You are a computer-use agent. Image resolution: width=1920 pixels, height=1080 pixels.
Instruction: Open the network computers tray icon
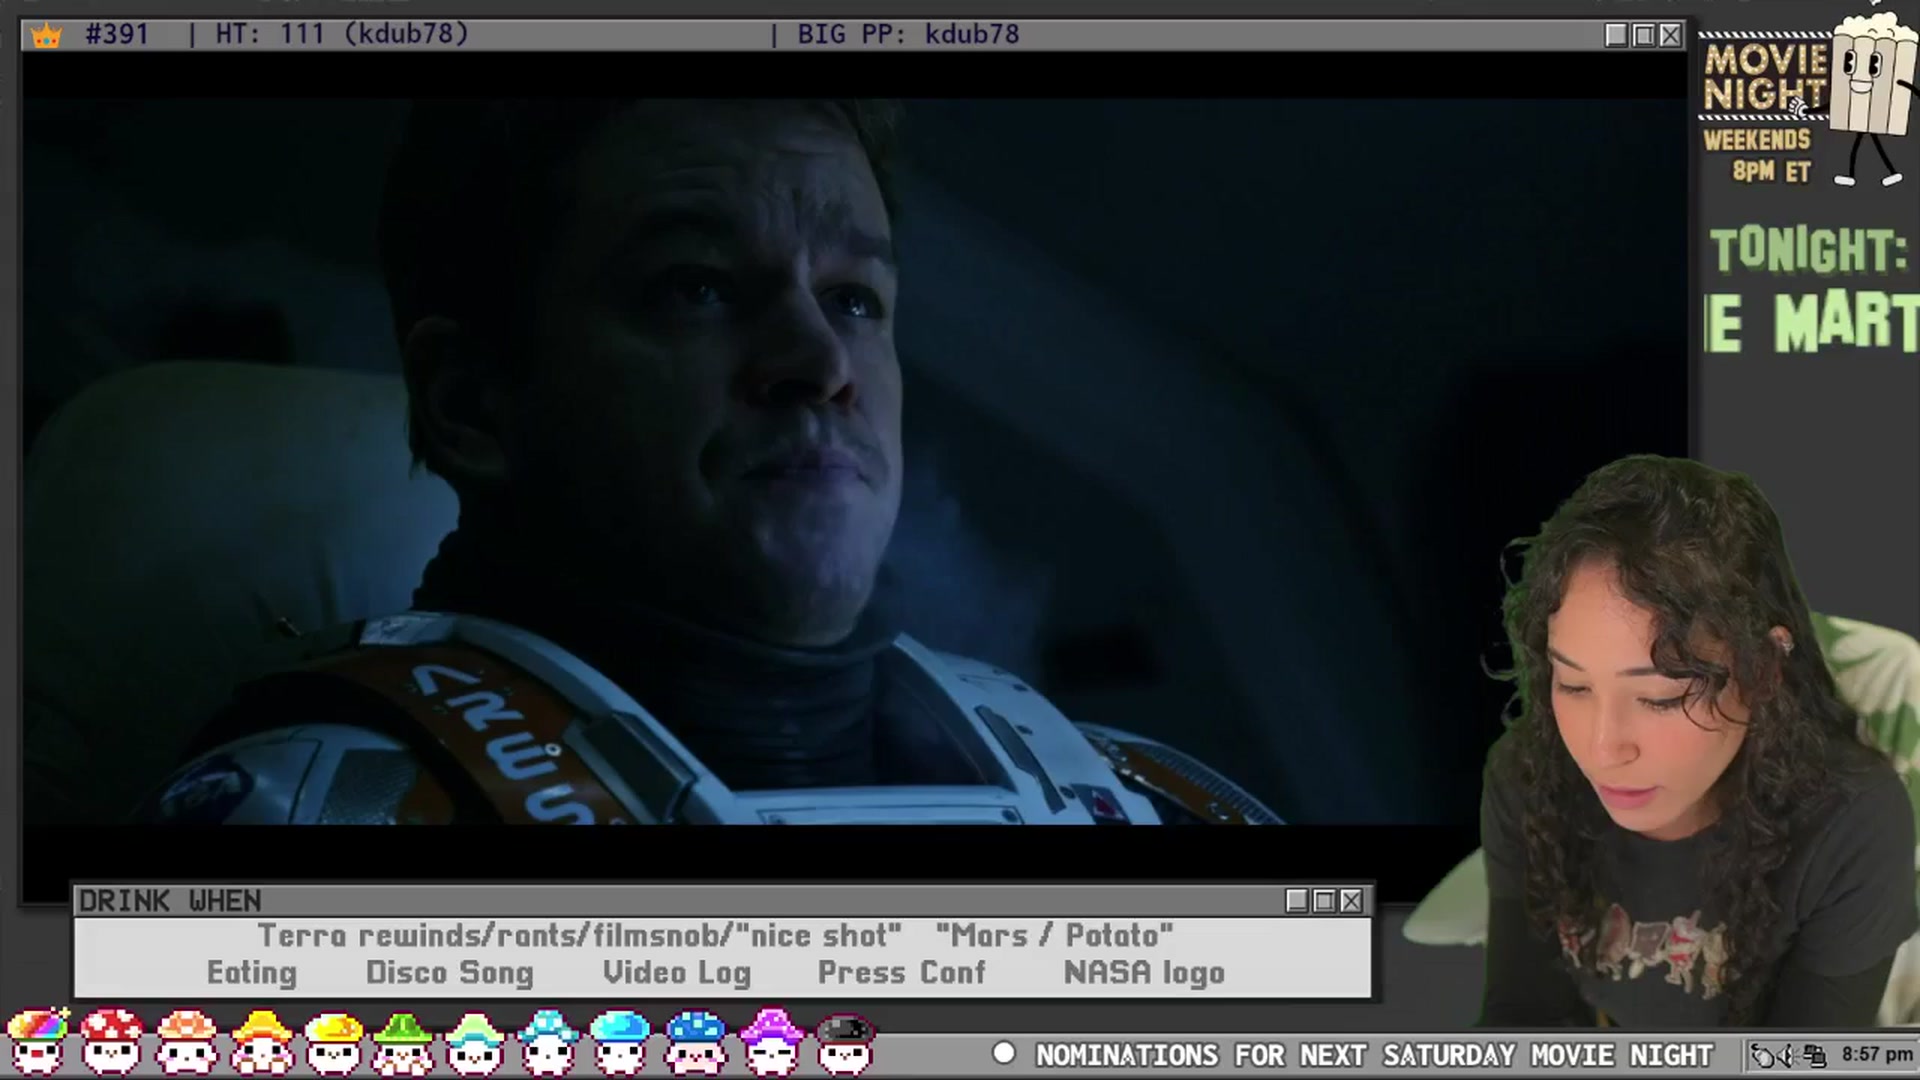pos(1814,1055)
